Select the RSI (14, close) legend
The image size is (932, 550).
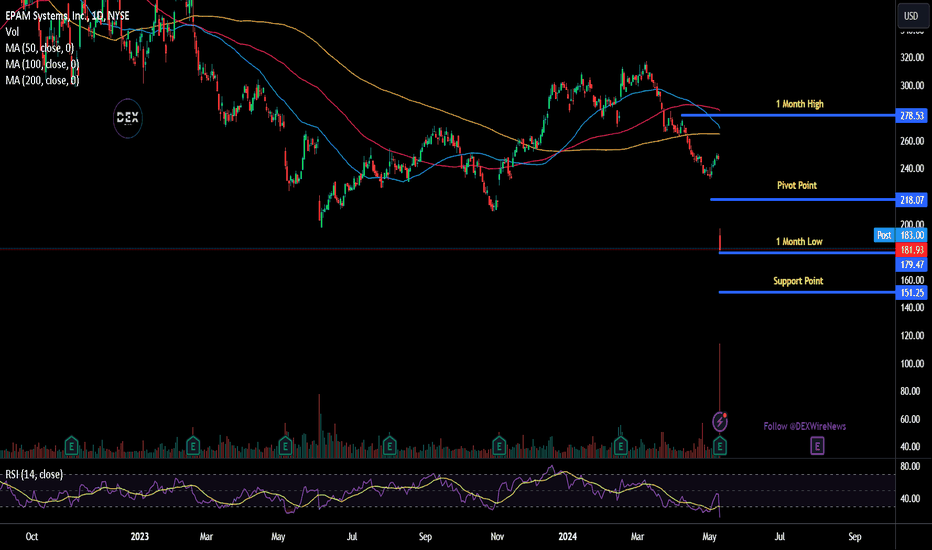[x=34, y=474]
